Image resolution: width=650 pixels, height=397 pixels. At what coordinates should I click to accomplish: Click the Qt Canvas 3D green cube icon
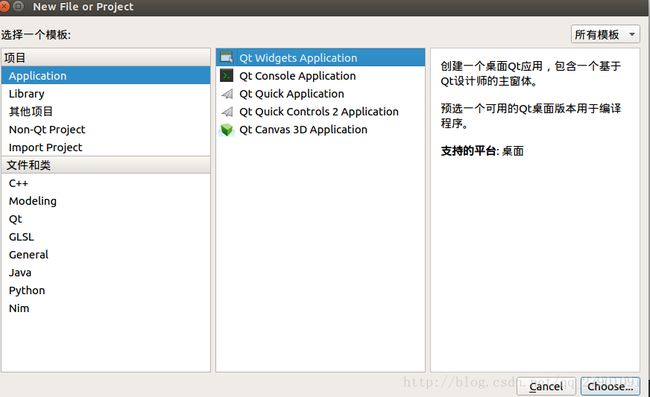227,130
